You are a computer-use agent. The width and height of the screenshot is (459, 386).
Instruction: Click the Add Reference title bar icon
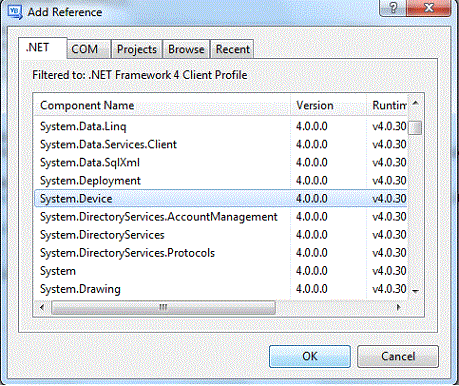pos(15,12)
